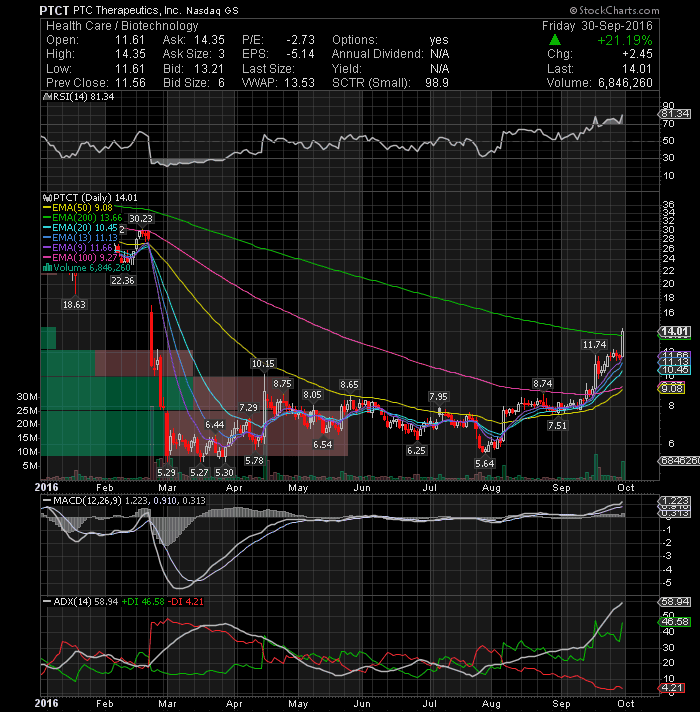Screen dimensions: 700x712
Task: Click the 11.74 price annotation
Action: click(x=595, y=345)
